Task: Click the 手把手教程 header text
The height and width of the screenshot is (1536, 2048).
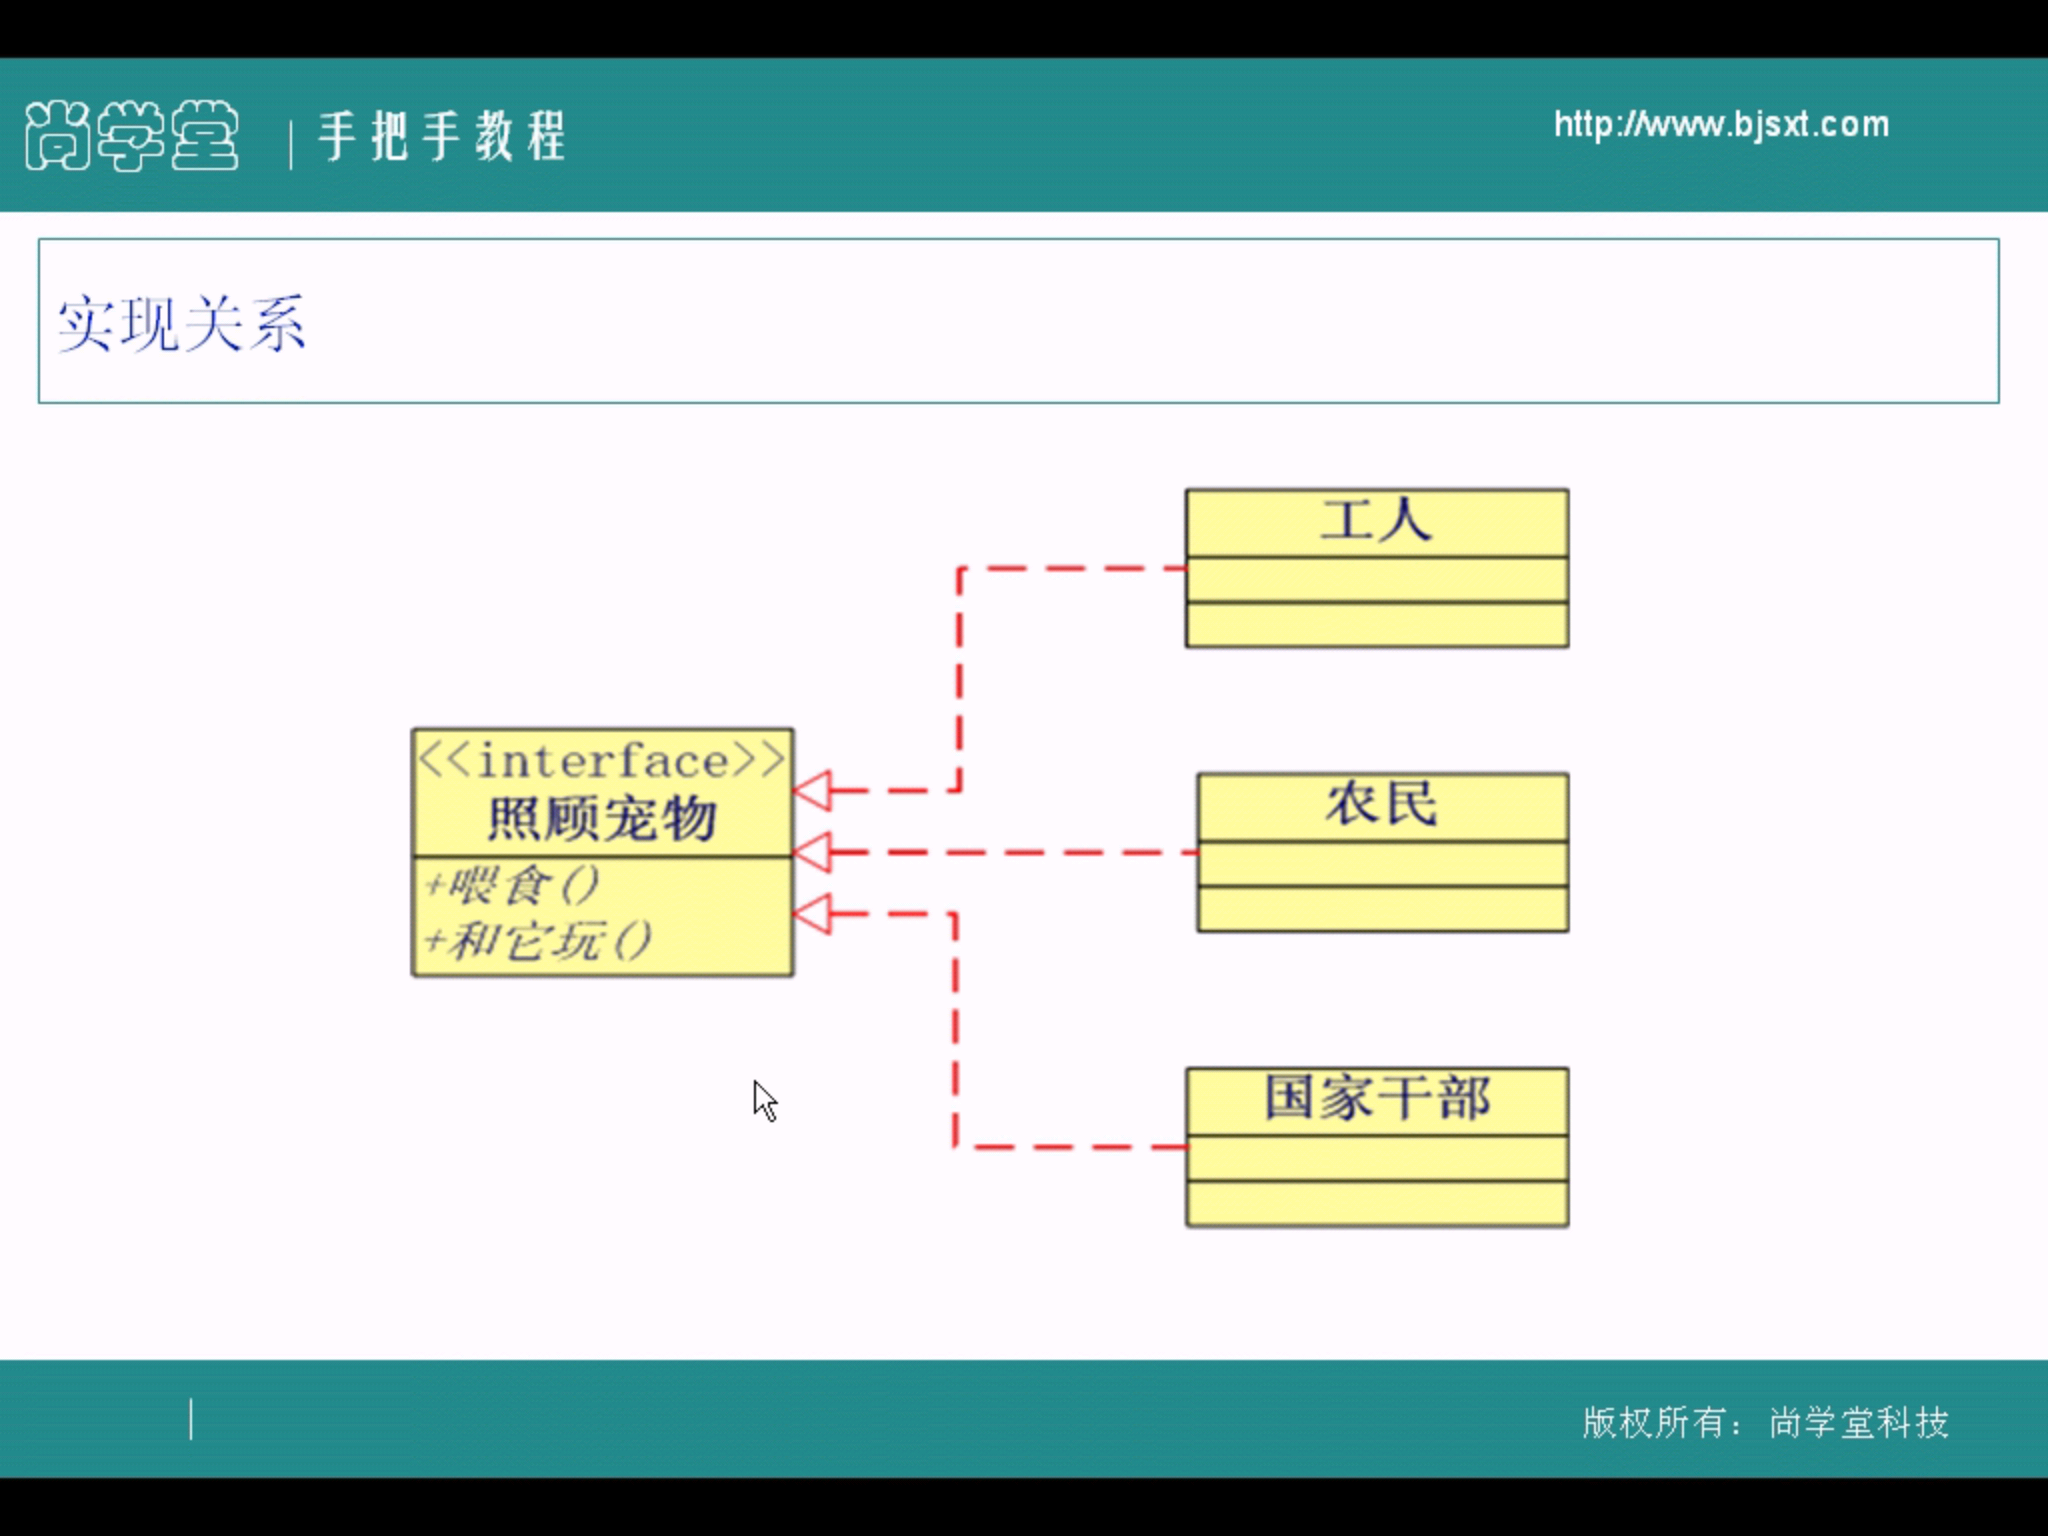Action: pos(442,136)
